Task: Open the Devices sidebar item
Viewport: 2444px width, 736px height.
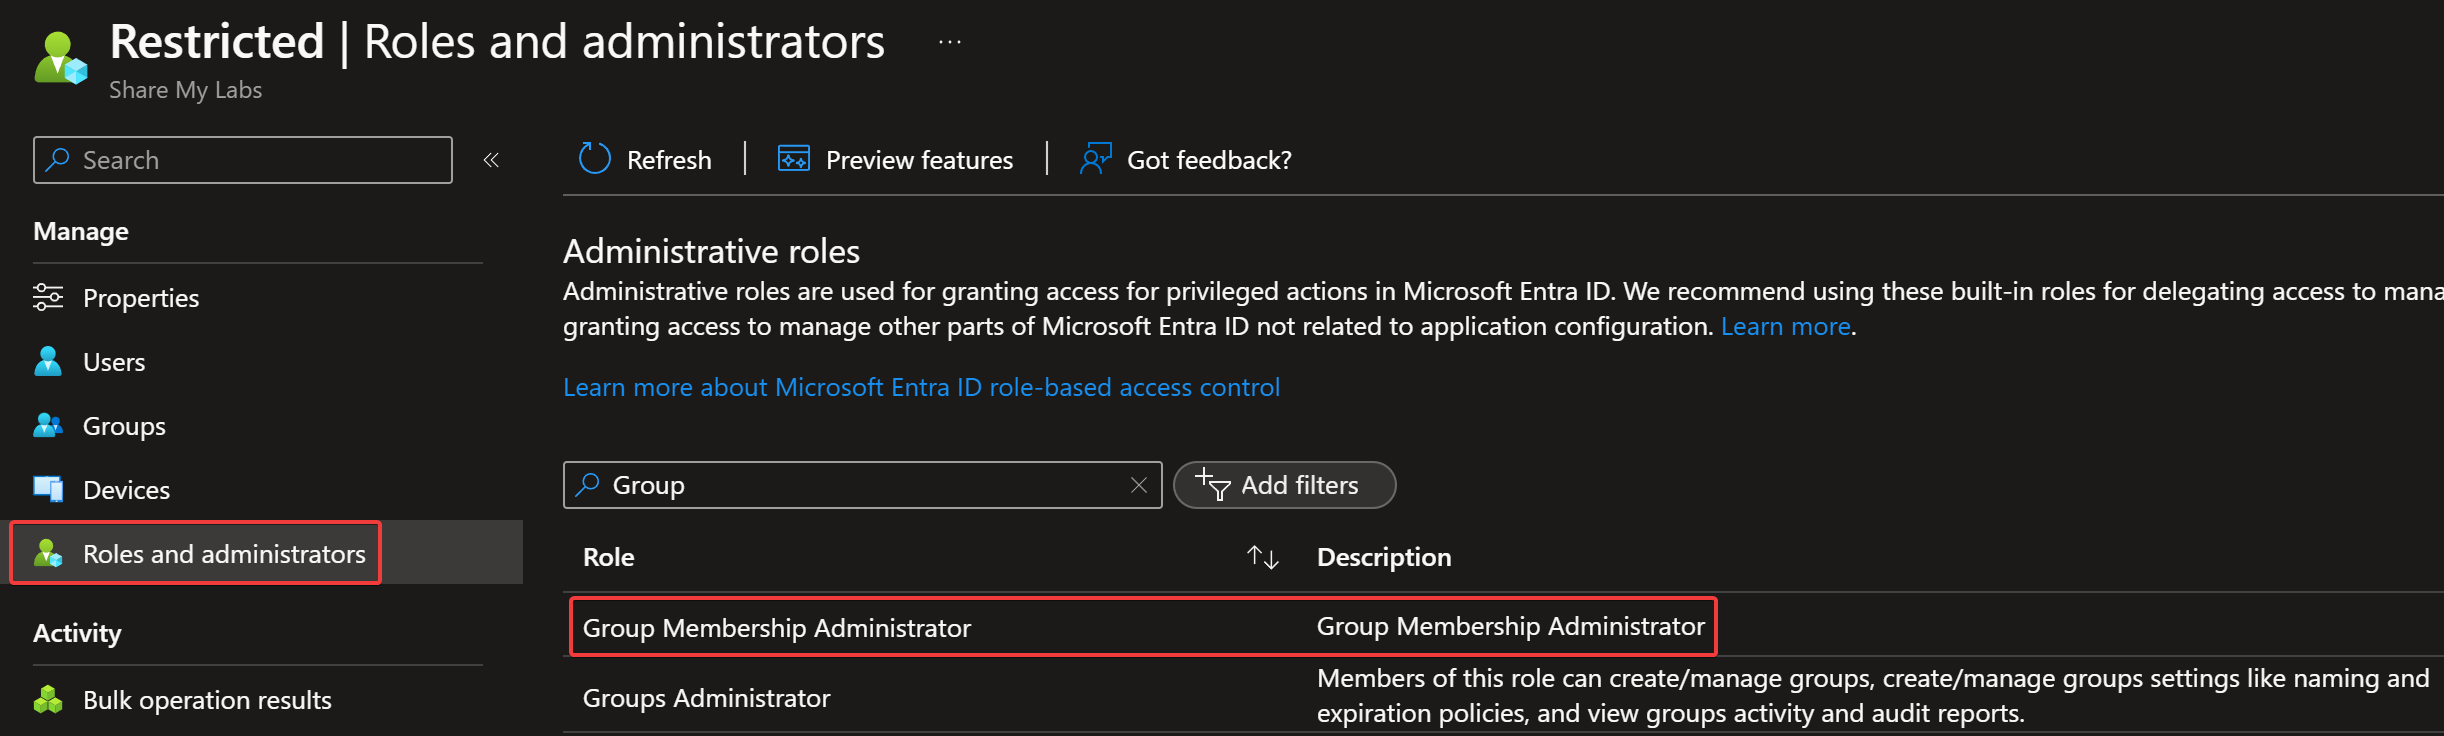Action: (126, 490)
